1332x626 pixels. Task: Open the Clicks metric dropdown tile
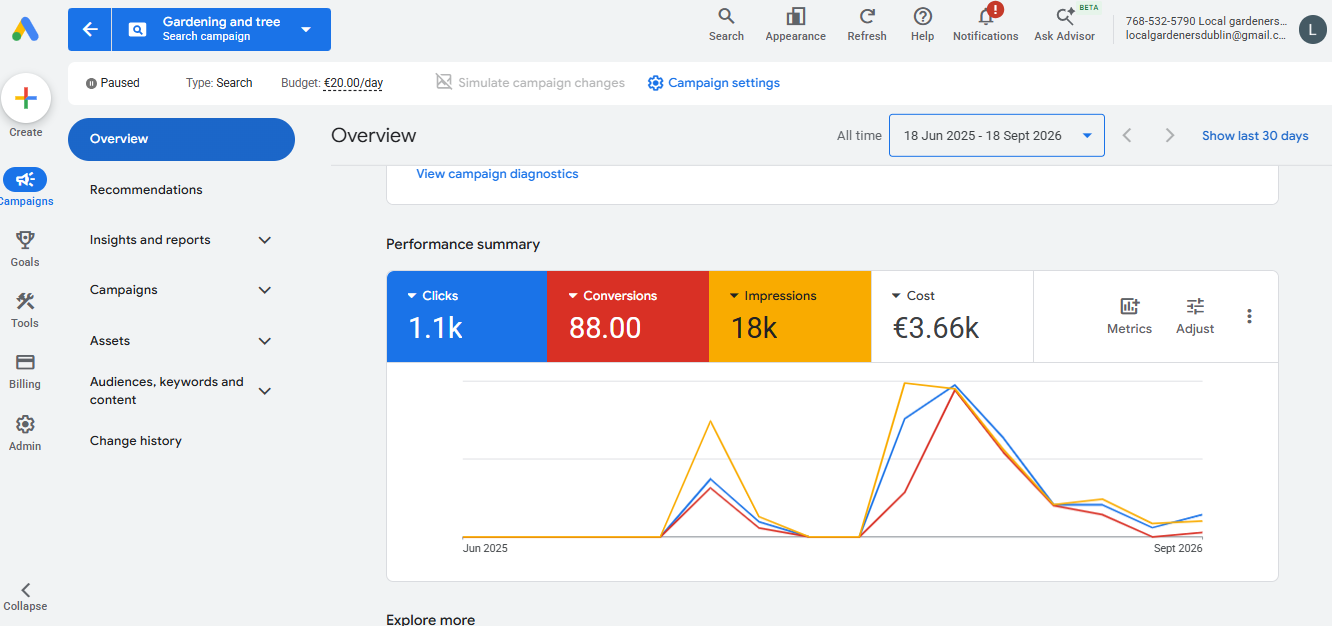click(x=467, y=316)
